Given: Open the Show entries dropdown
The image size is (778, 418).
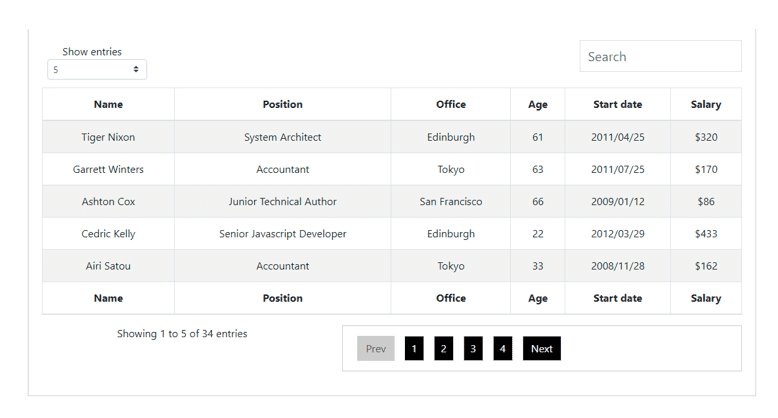Looking at the screenshot, I should click(97, 70).
